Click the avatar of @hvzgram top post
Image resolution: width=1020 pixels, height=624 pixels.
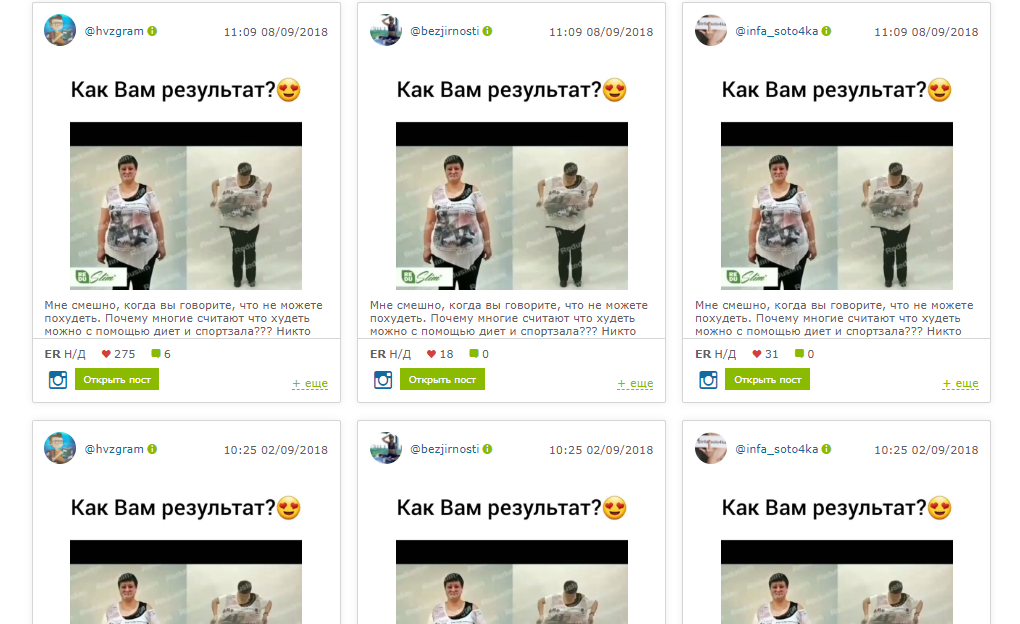[60, 30]
